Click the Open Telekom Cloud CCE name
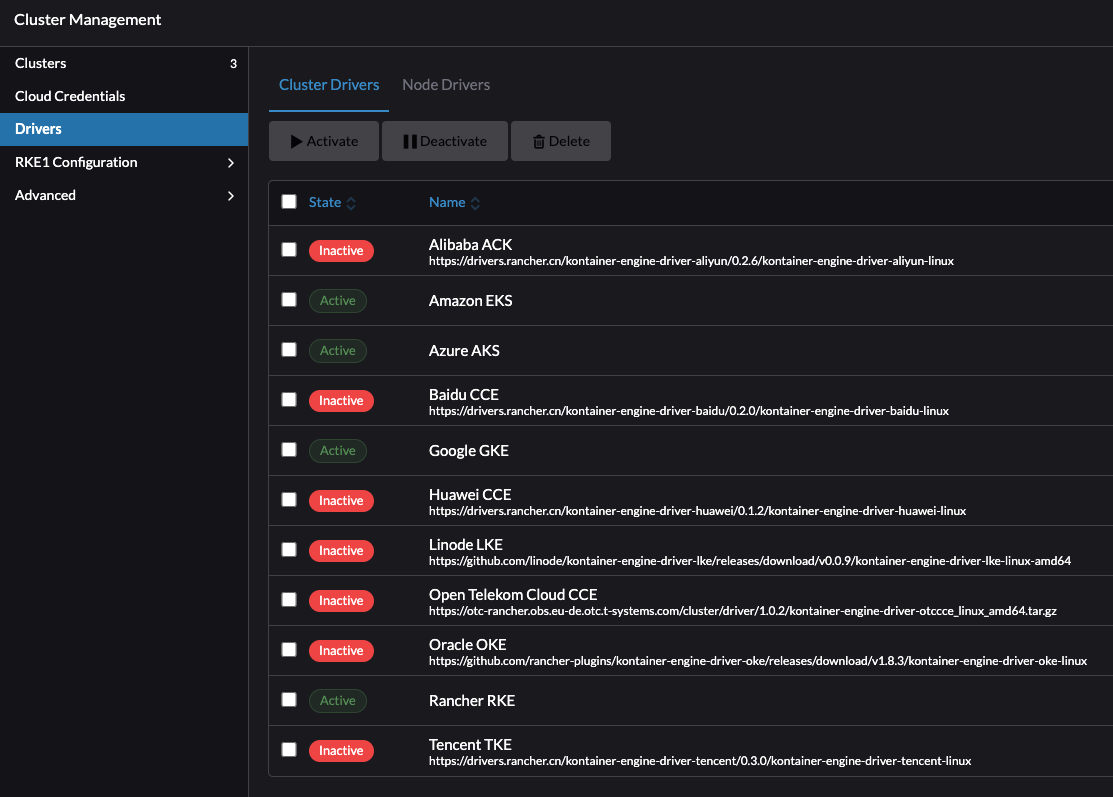This screenshot has height=797, width=1113. (x=512, y=595)
